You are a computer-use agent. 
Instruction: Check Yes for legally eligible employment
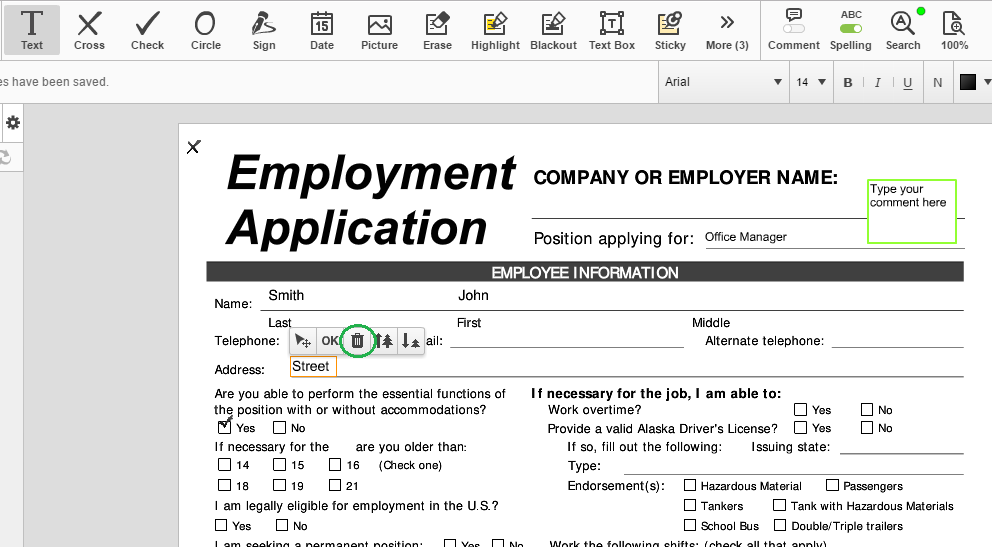point(221,525)
